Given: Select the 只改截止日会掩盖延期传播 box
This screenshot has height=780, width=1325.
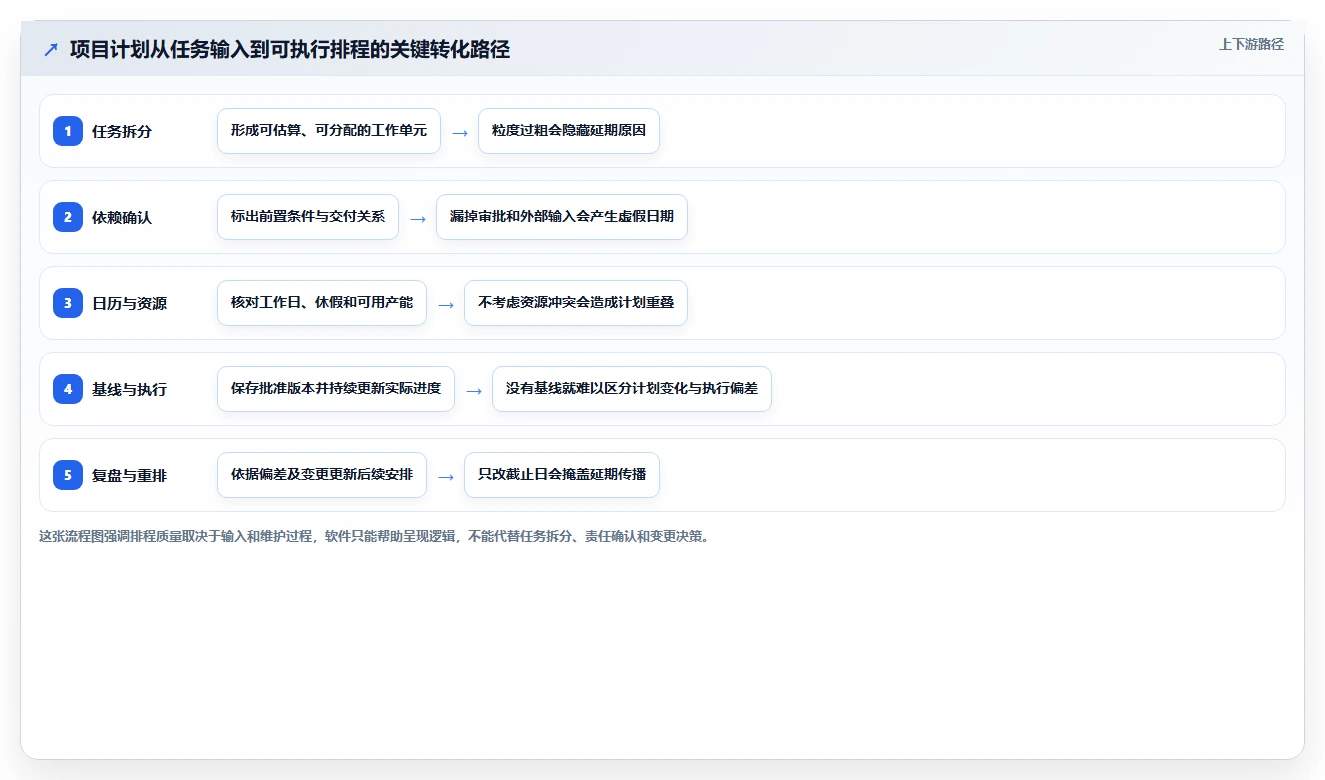Looking at the screenshot, I should (562, 475).
